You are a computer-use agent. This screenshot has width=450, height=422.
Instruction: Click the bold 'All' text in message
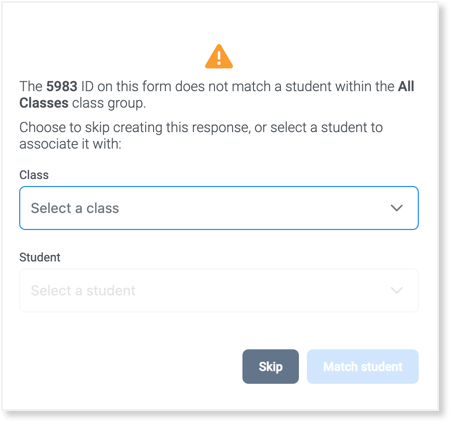[x=406, y=86]
